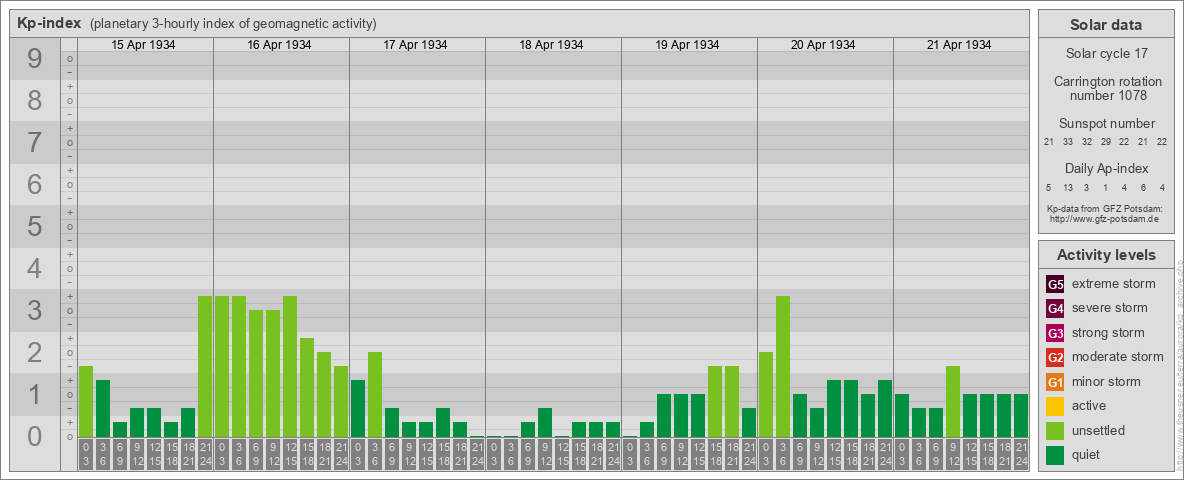Viewport: 1184px width, 480px height.
Task: Click the Activity levels panel heading
Action: [1106, 255]
